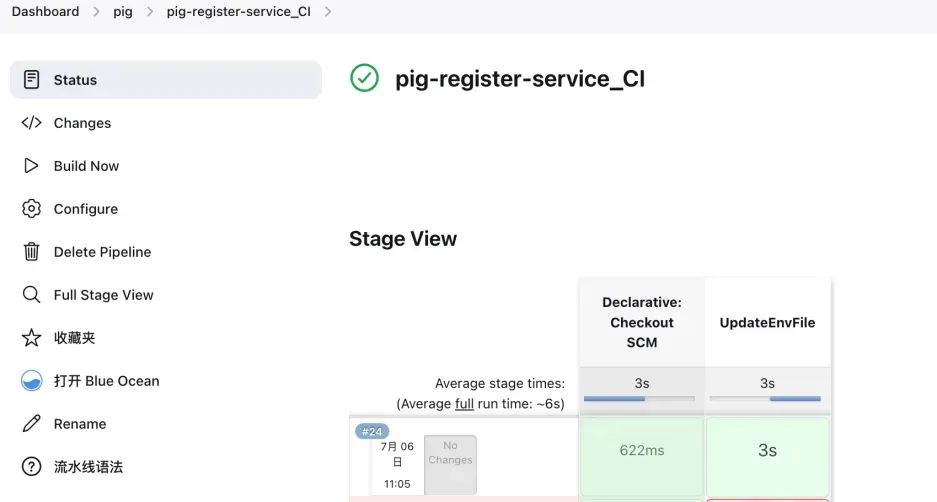Go to Dashboard breadcrumb
937x502 pixels.
45,11
